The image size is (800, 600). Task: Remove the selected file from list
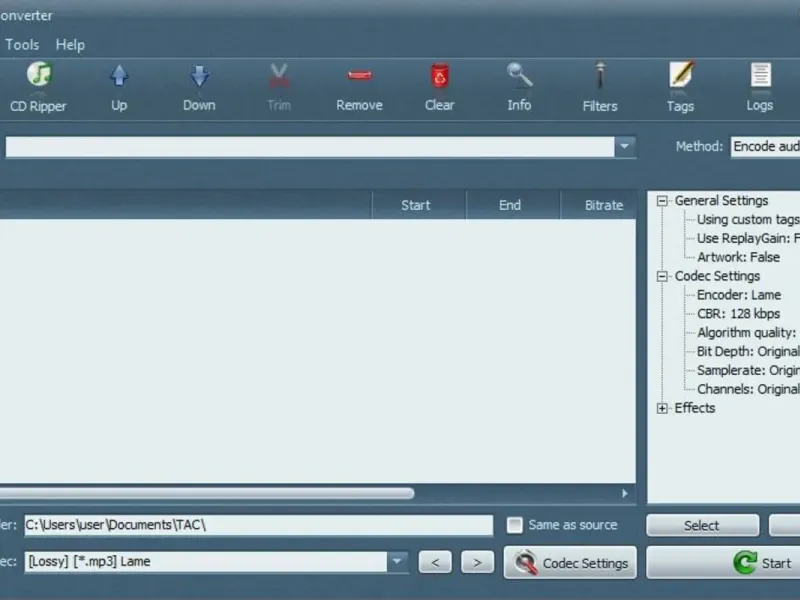(x=359, y=87)
